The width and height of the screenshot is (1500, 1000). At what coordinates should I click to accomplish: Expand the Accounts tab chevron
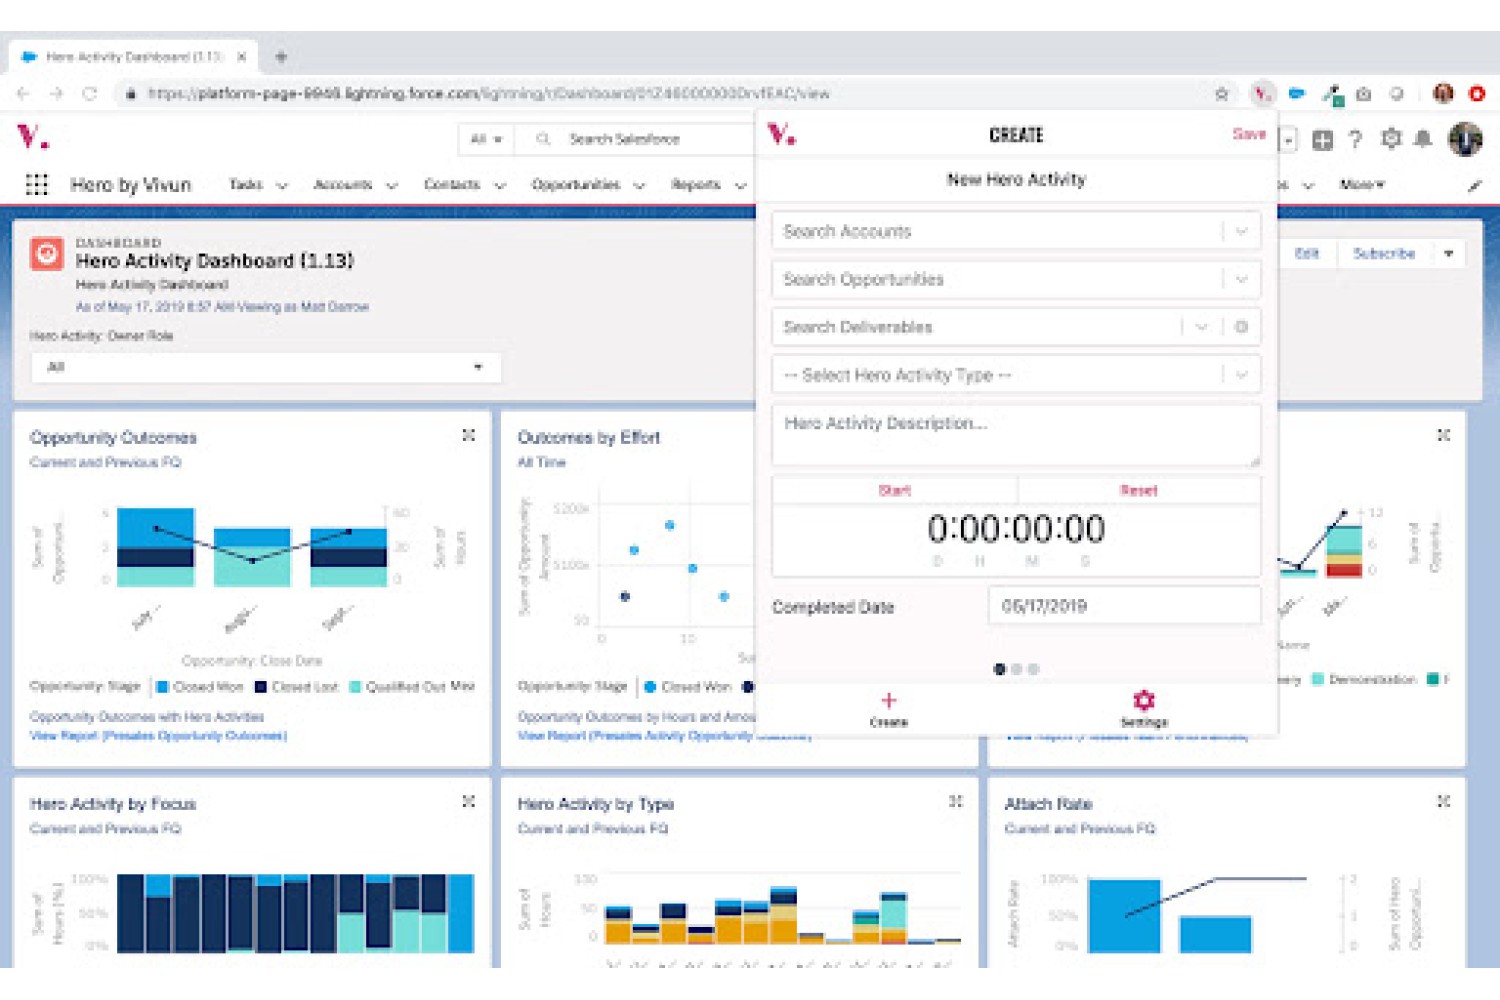tap(392, 185)
